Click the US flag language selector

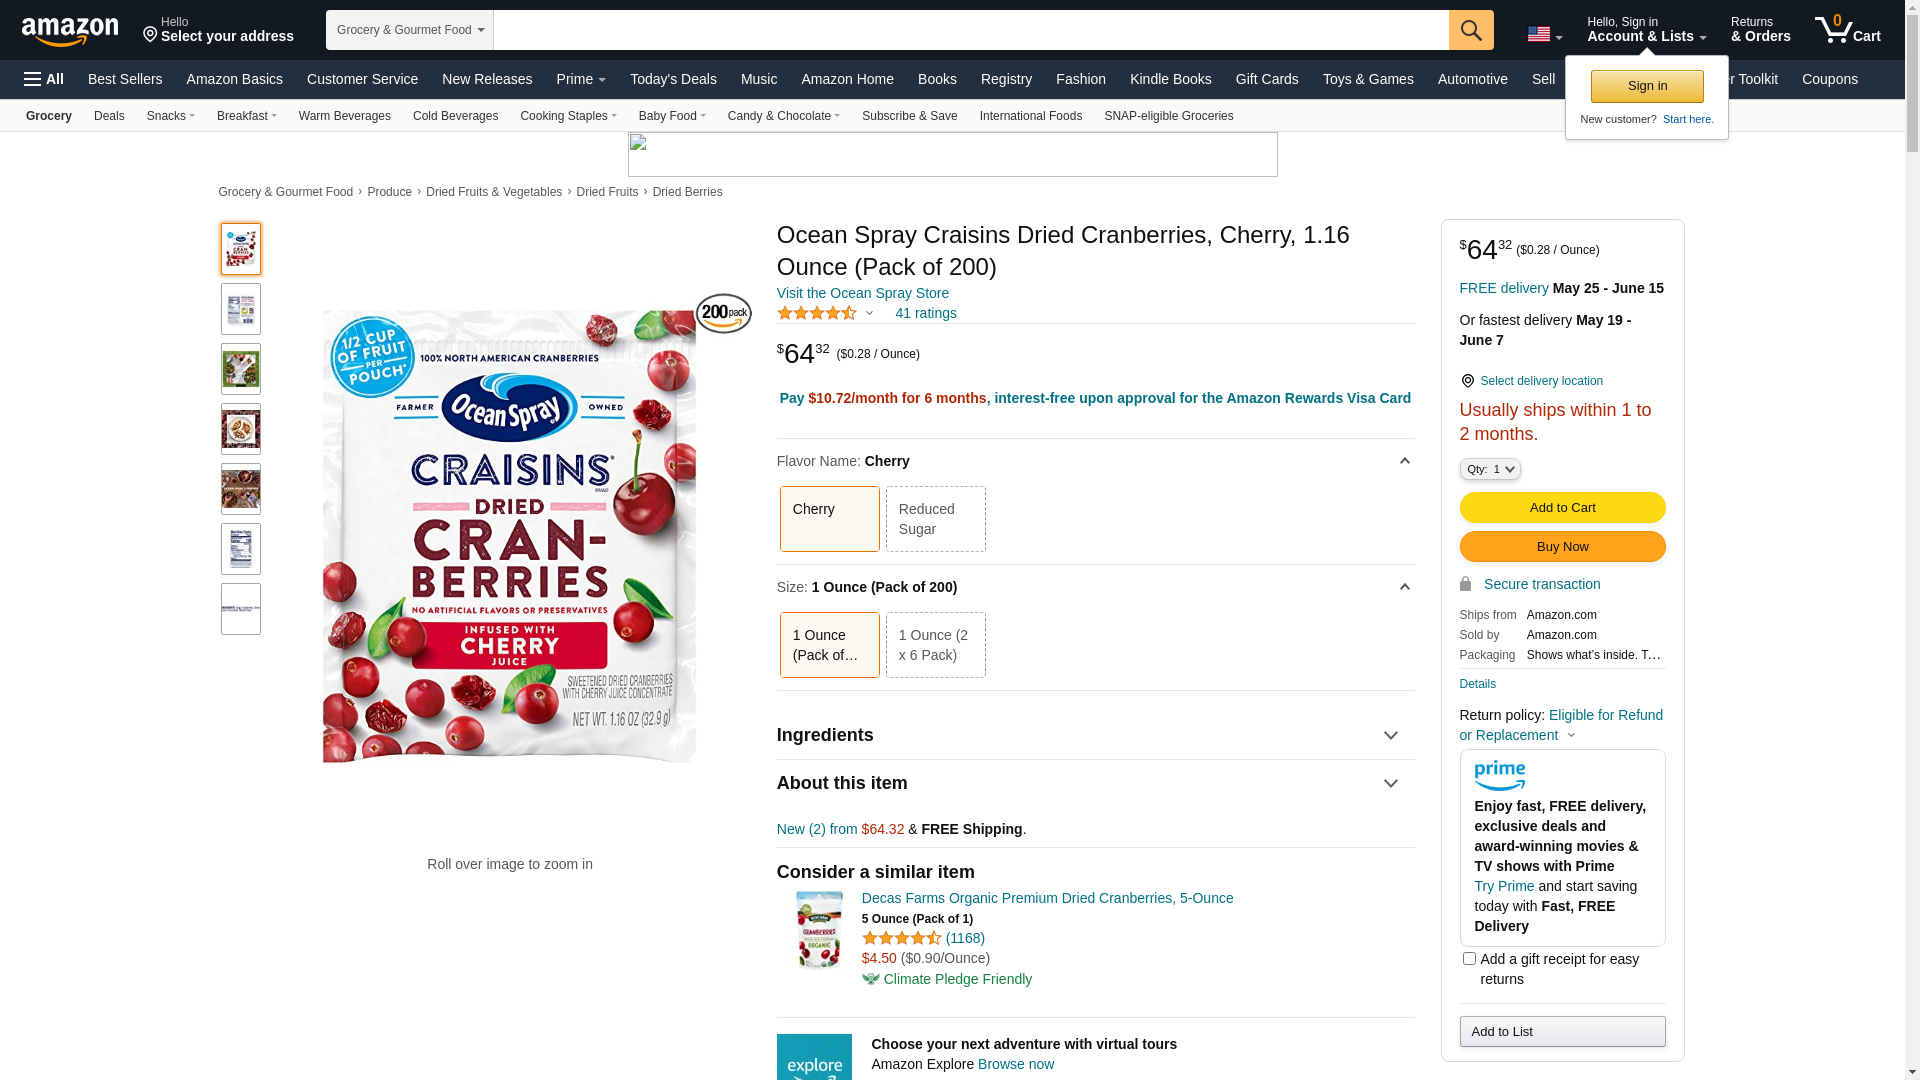click(1543, 34)
